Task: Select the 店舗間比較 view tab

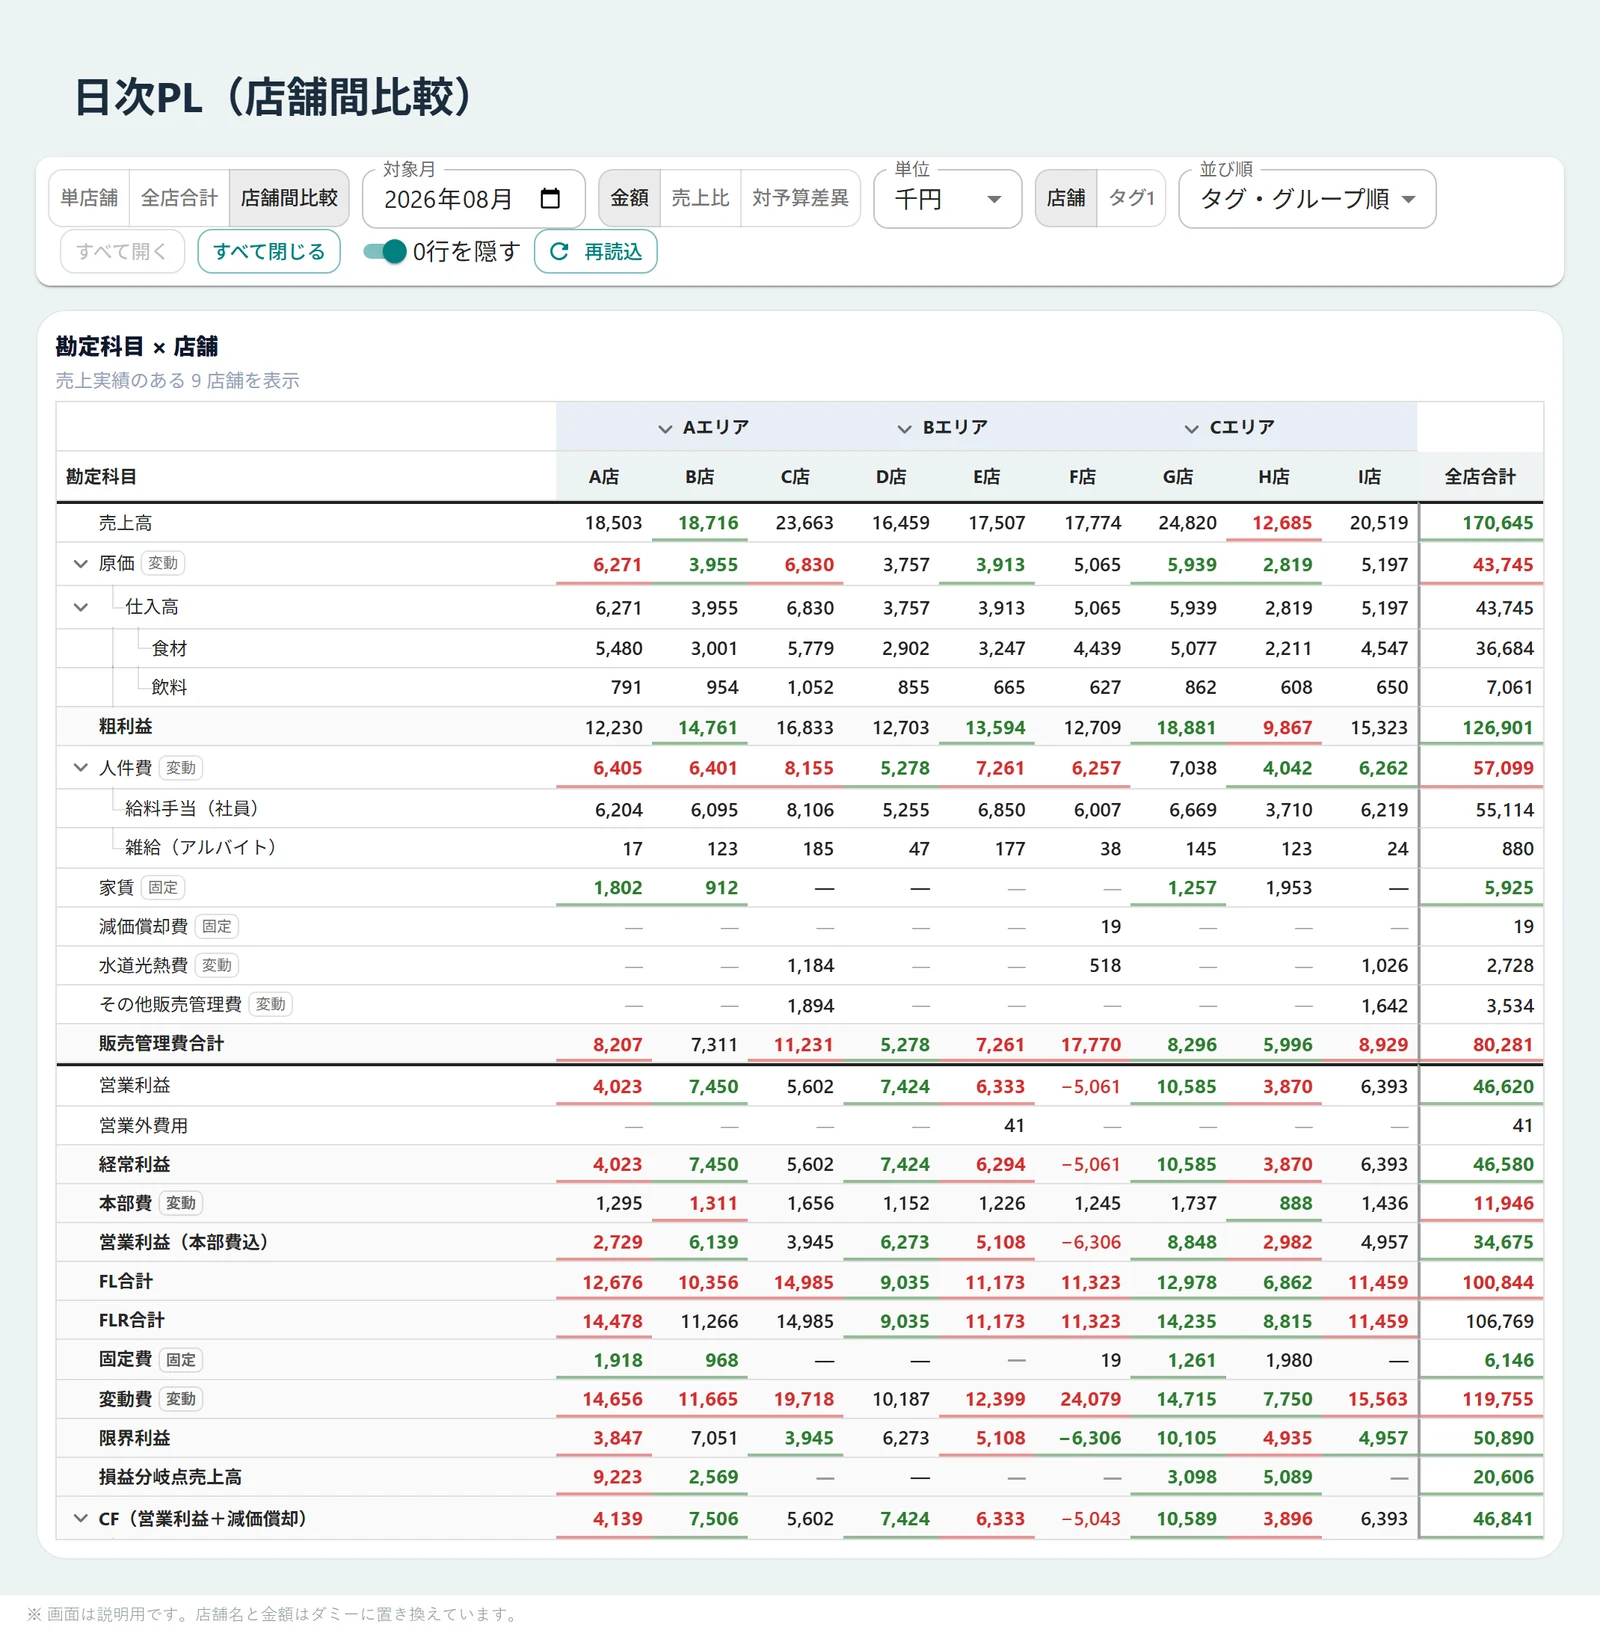Action: coord(289,198)
